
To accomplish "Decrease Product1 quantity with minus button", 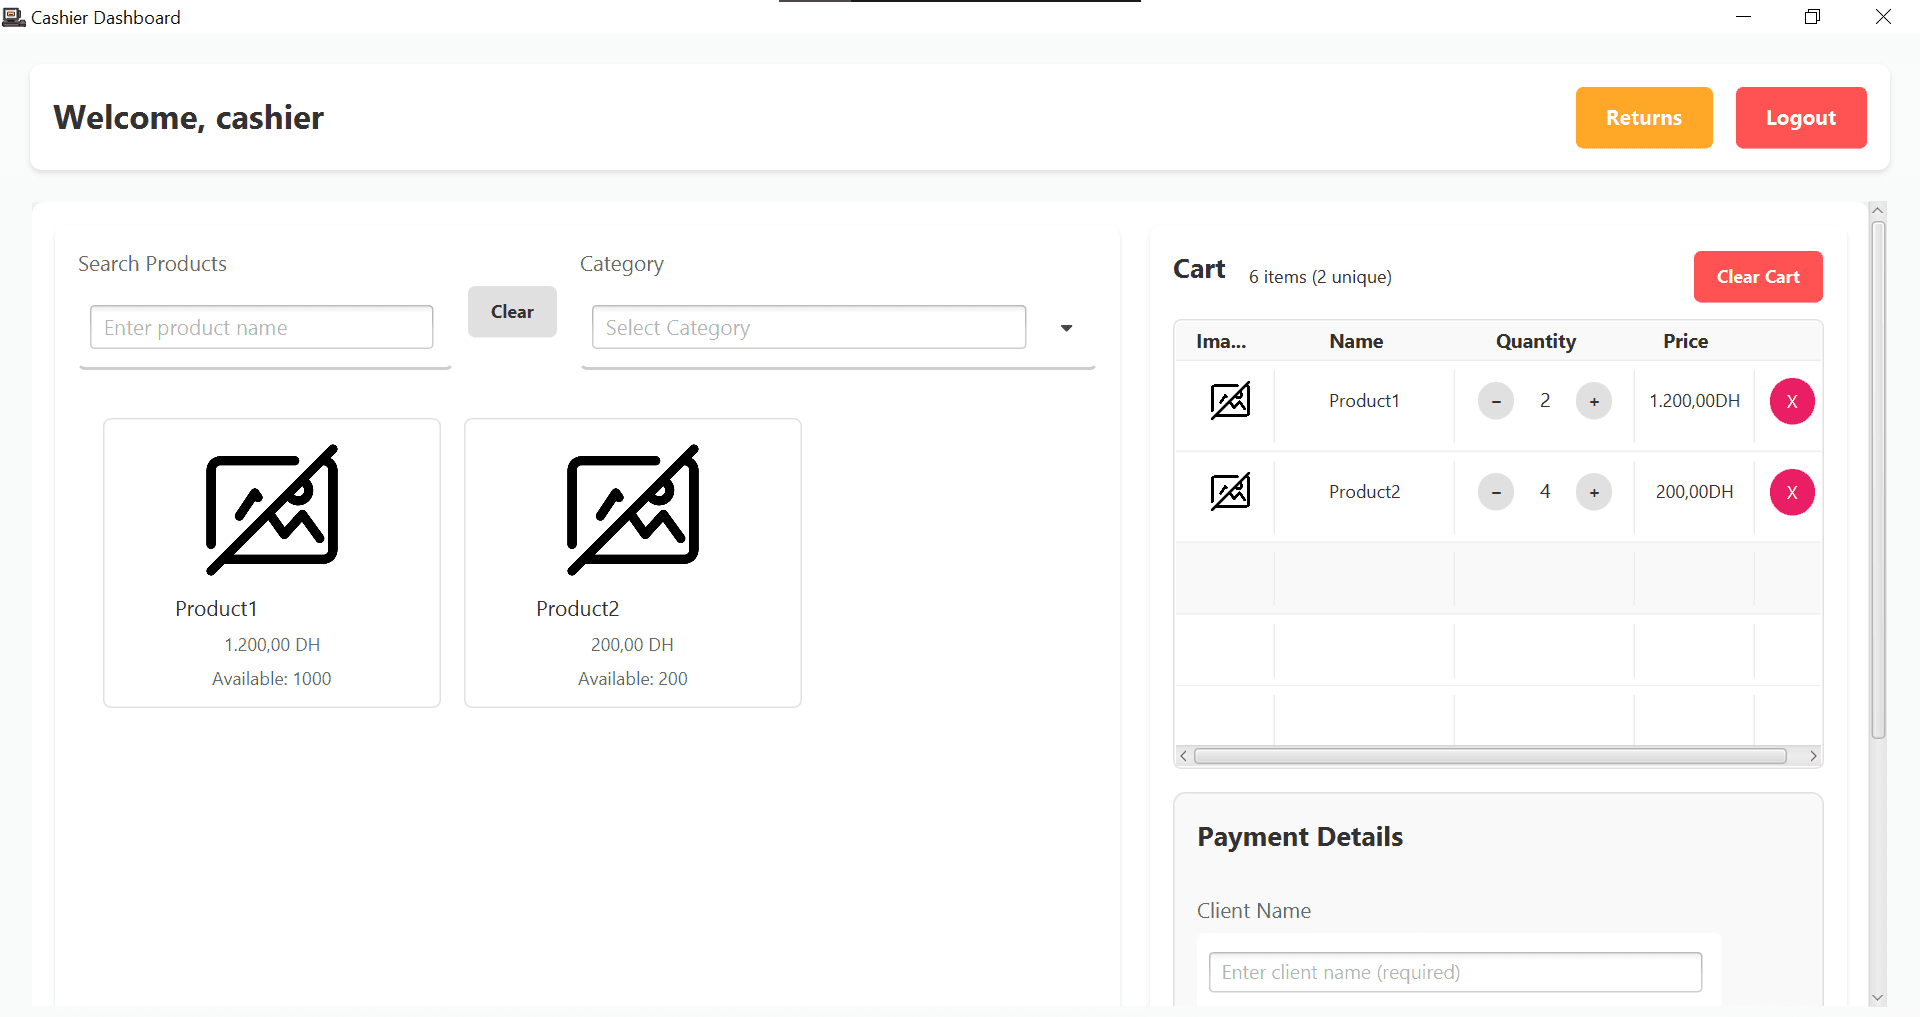I will (1495, 402).
